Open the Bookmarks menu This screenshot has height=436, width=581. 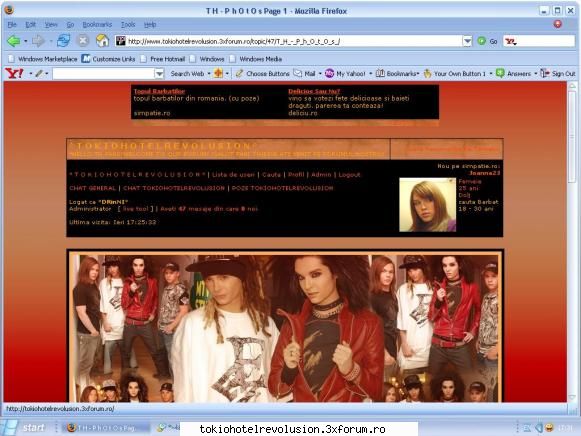click(x=97, y=24)
